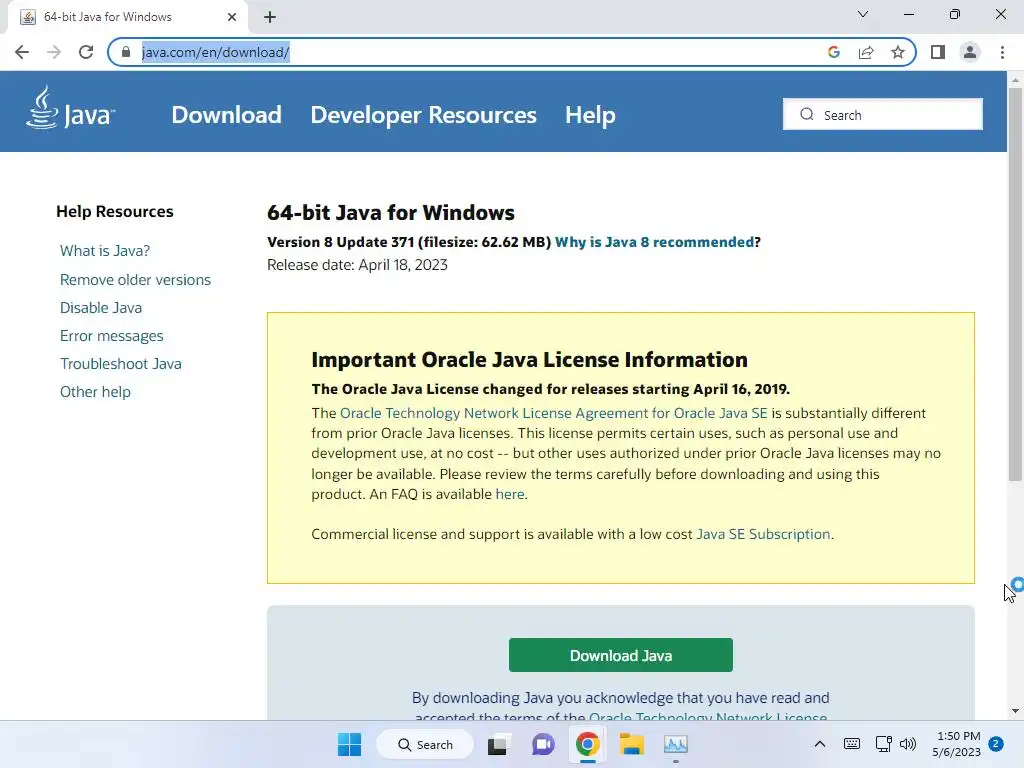Open taskbar Search box
Viewport: 1024px width, 768px height.
[x=425, y=744]
